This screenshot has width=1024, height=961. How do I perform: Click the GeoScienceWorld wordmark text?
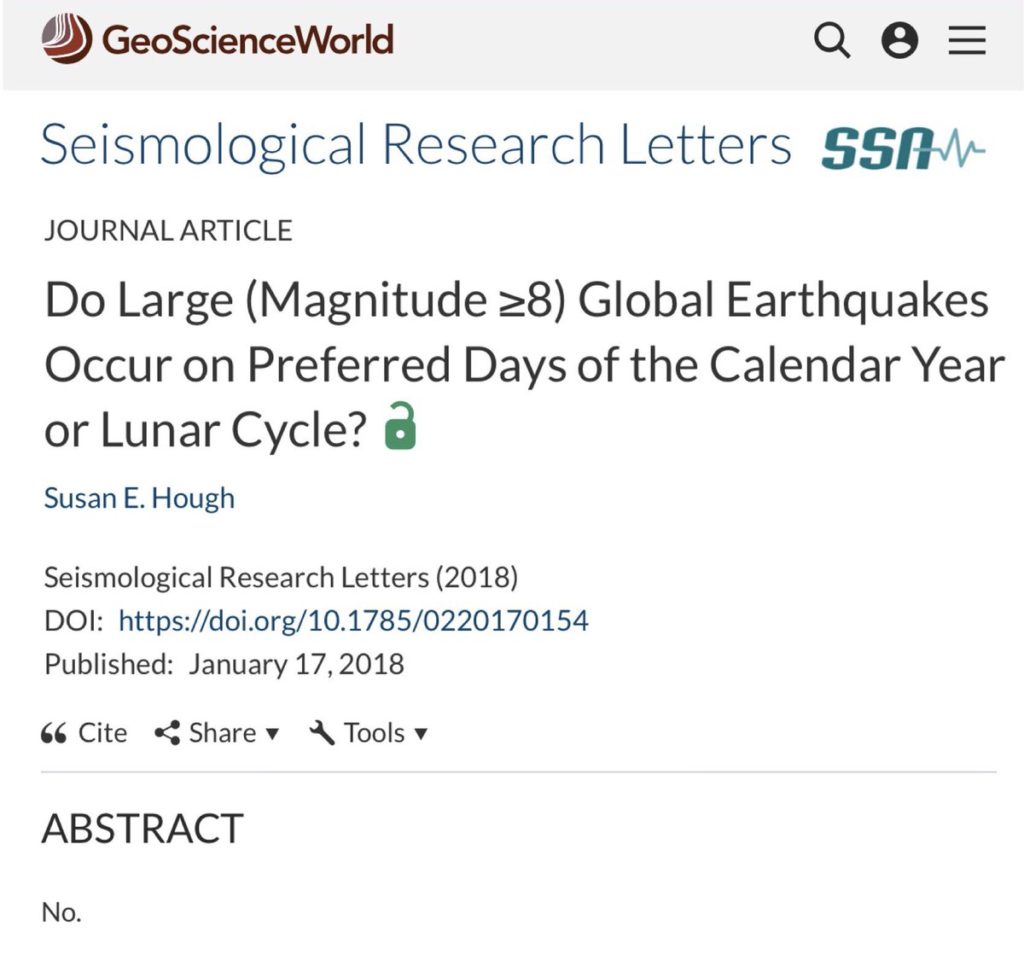pyautogui.click(x=248, y=40)
